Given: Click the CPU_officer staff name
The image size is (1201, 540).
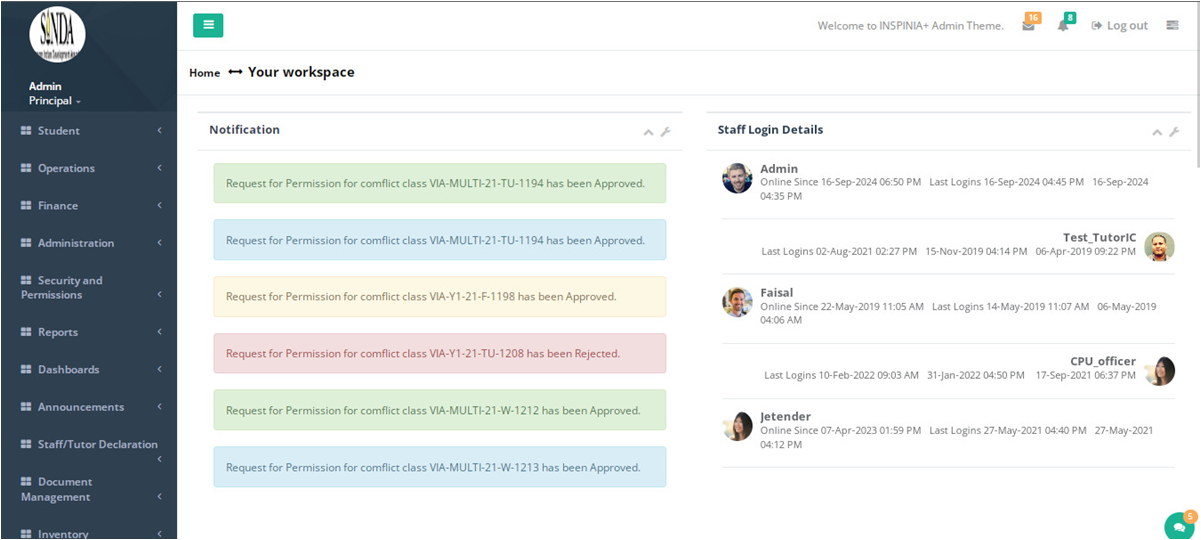Looking at the screenshot, I should click(x=1103, y=362).
